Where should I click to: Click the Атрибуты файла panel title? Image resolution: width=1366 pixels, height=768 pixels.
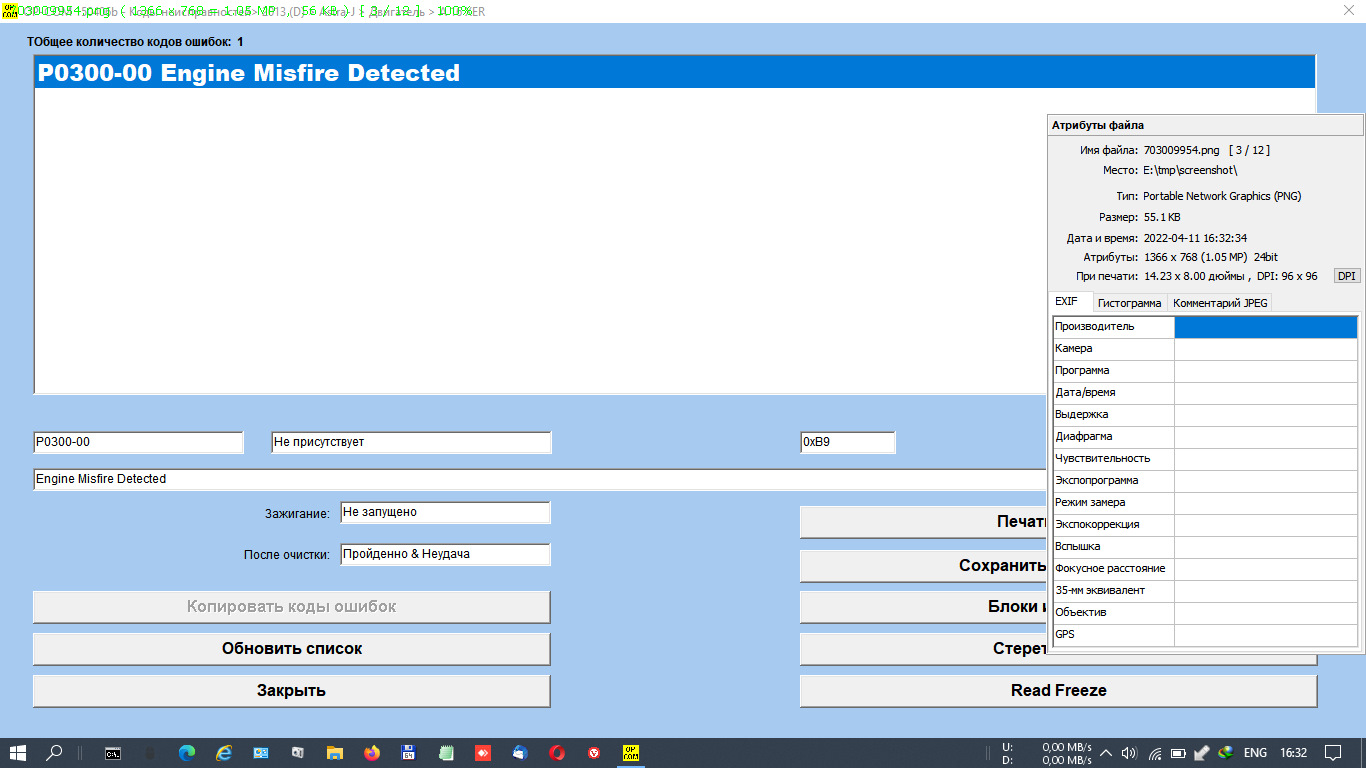pyautogui.click(x=1098, y=126)
